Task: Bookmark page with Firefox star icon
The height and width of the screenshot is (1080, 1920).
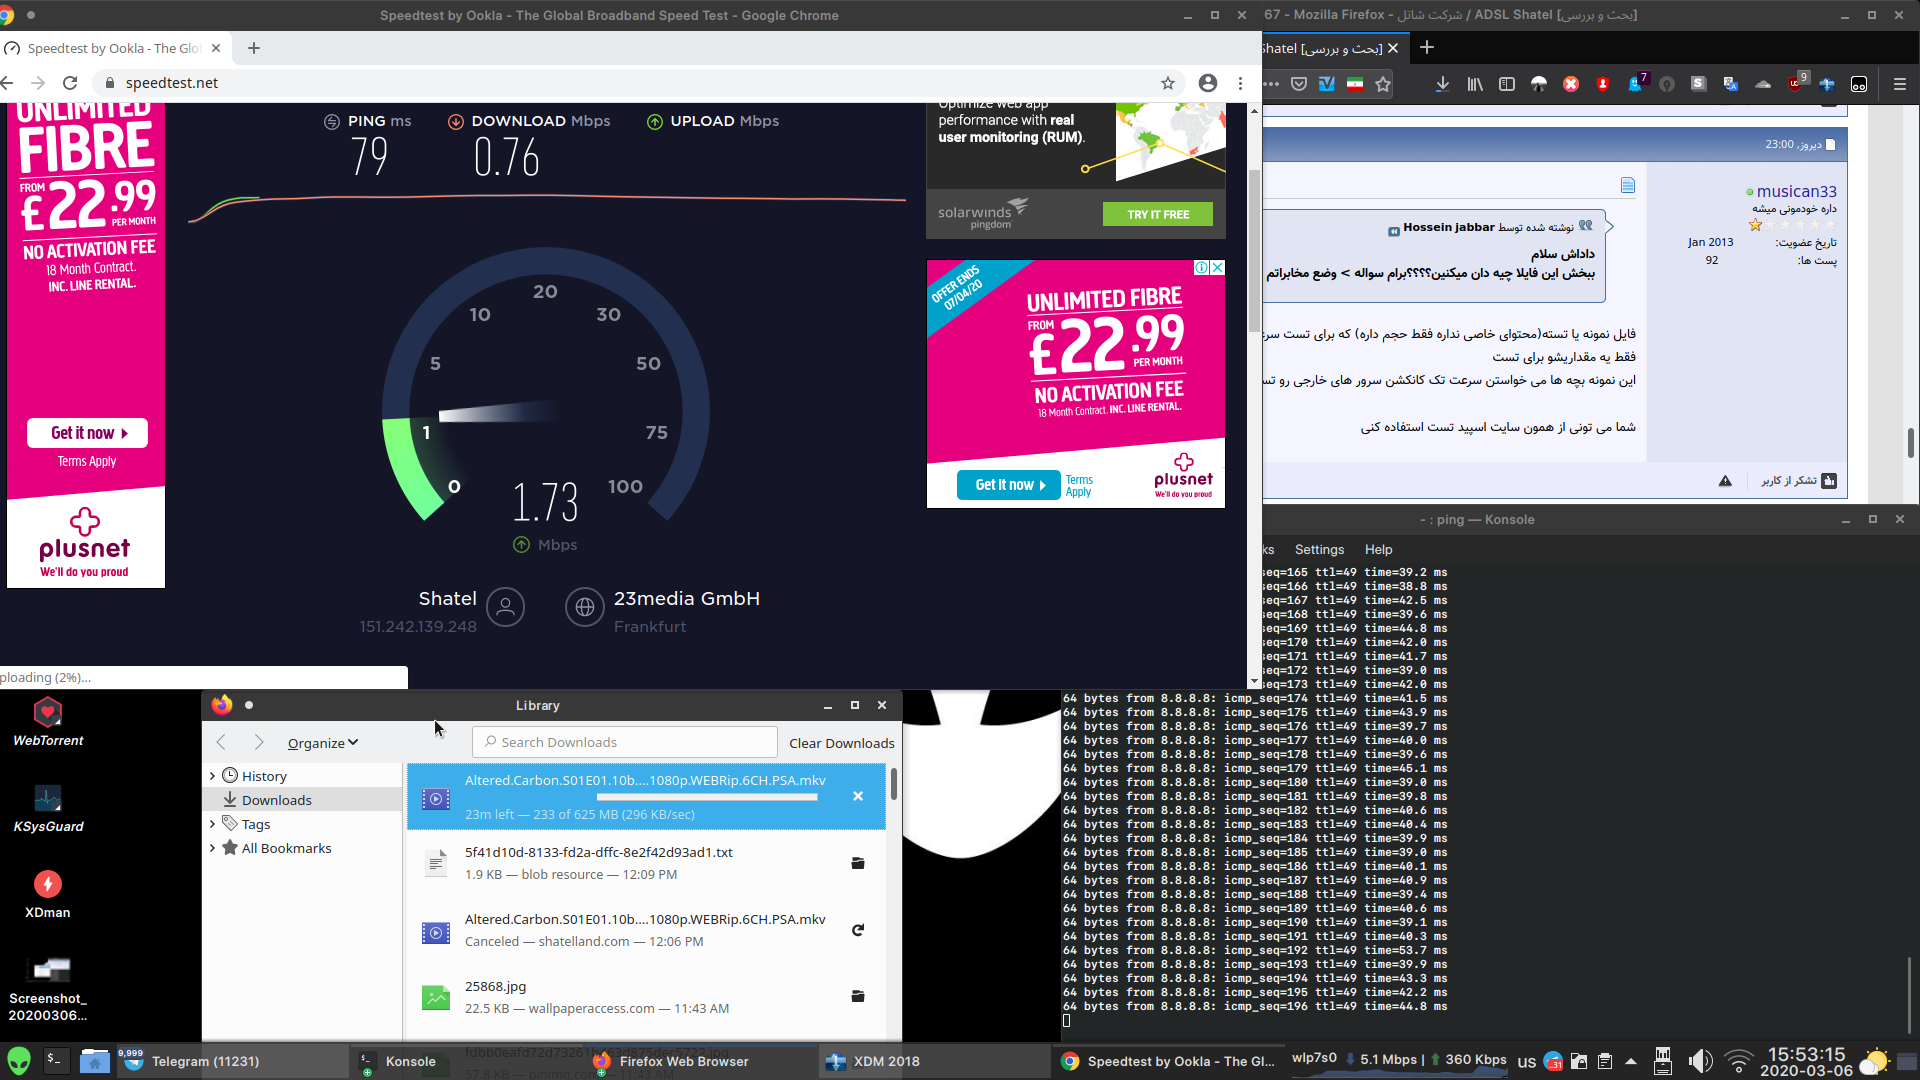Action: pyautogui.click(x=1383, y=85)
